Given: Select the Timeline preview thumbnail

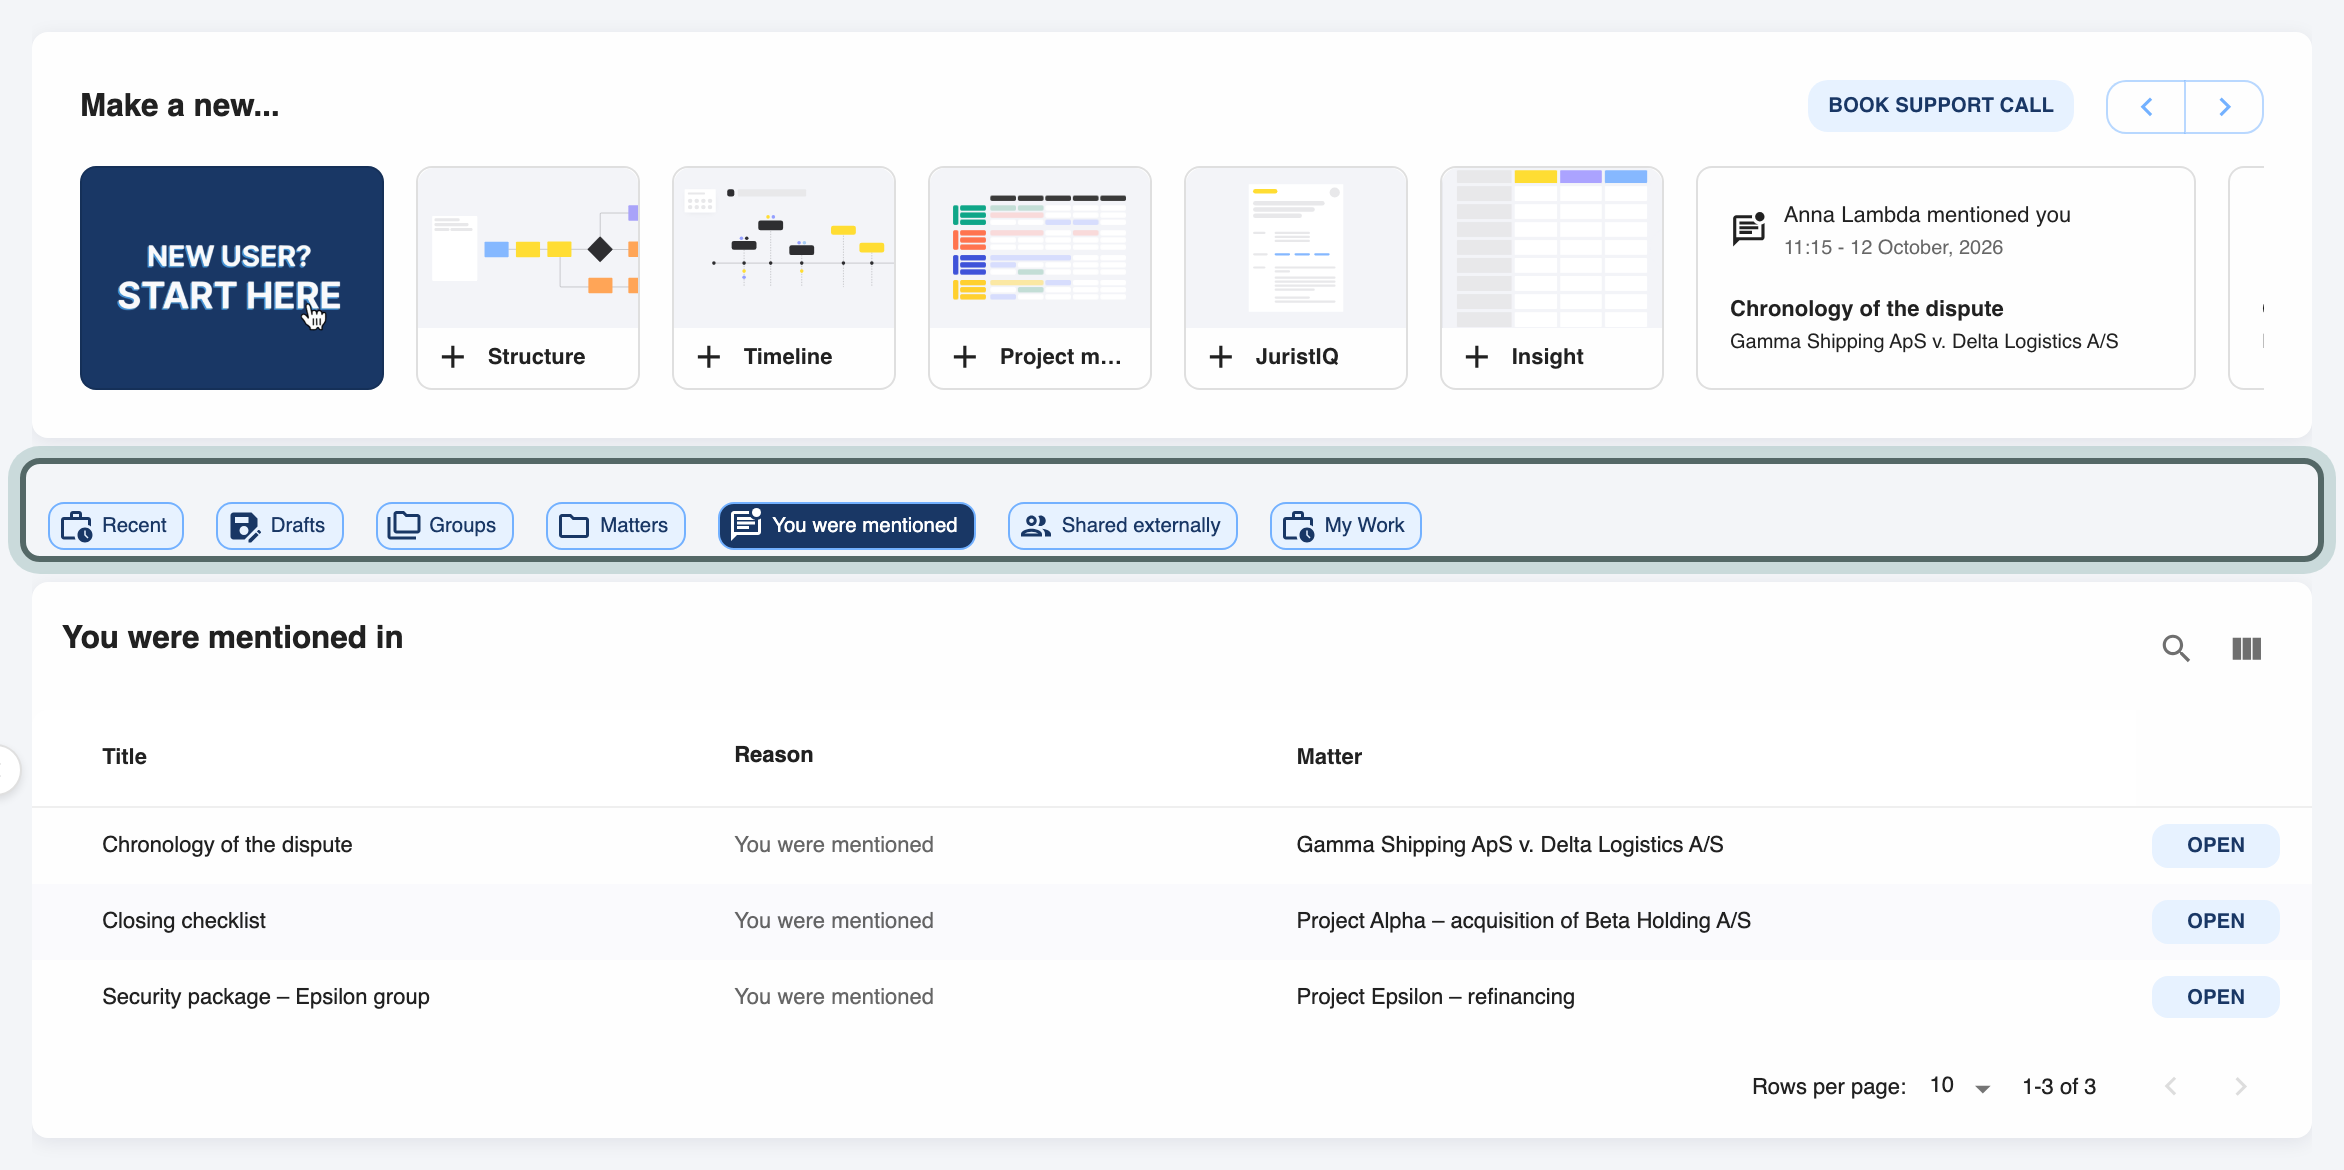Looking at the screenshot, I should [784, 248].
